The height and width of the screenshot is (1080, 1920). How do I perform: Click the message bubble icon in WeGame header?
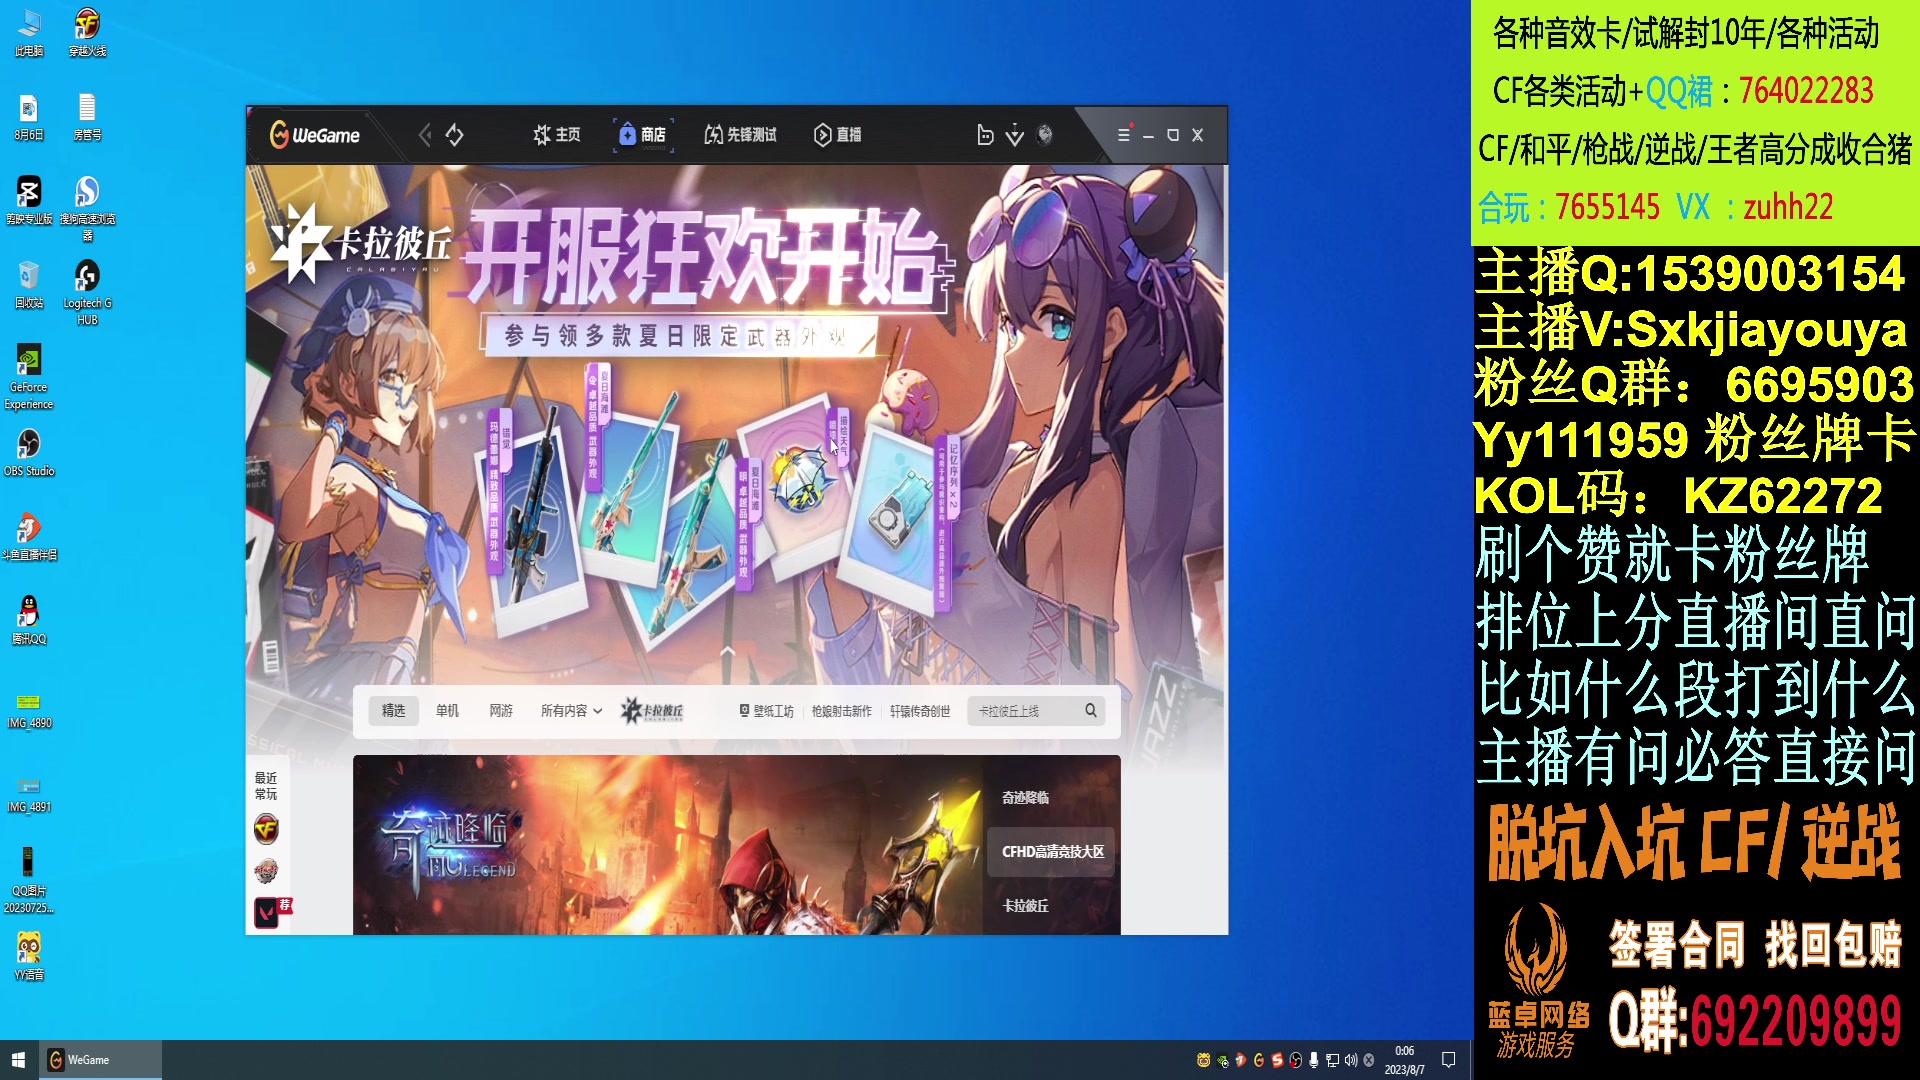[985, 135]
